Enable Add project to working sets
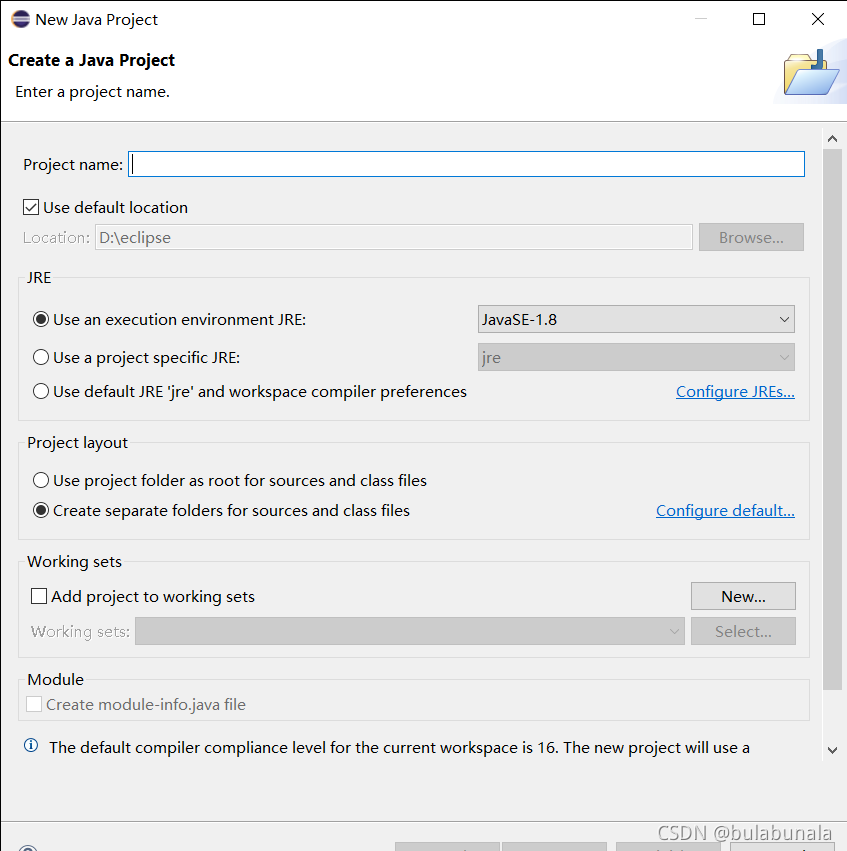This screenshot has width=847, height=851. point(39,596)
